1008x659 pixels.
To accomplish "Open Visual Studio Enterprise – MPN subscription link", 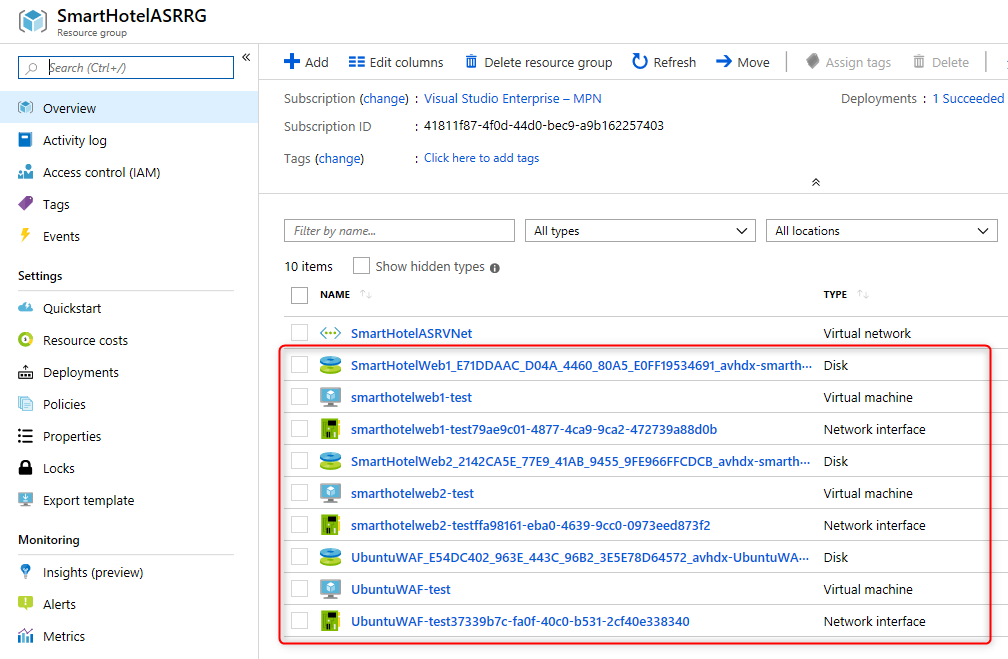I will coord(512,98).
